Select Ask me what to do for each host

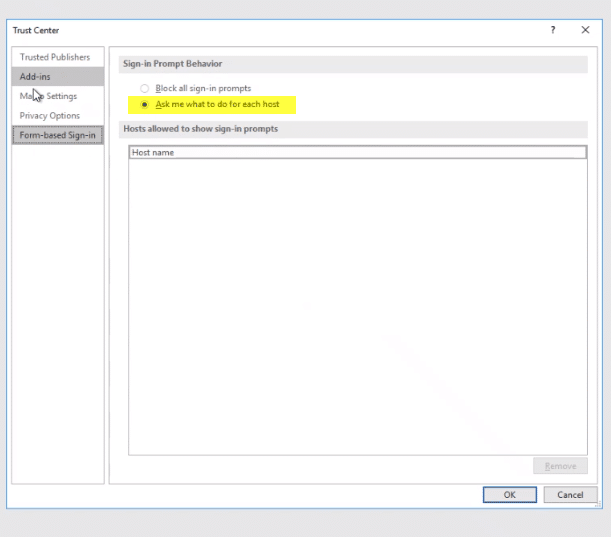[x=145, y=104]
